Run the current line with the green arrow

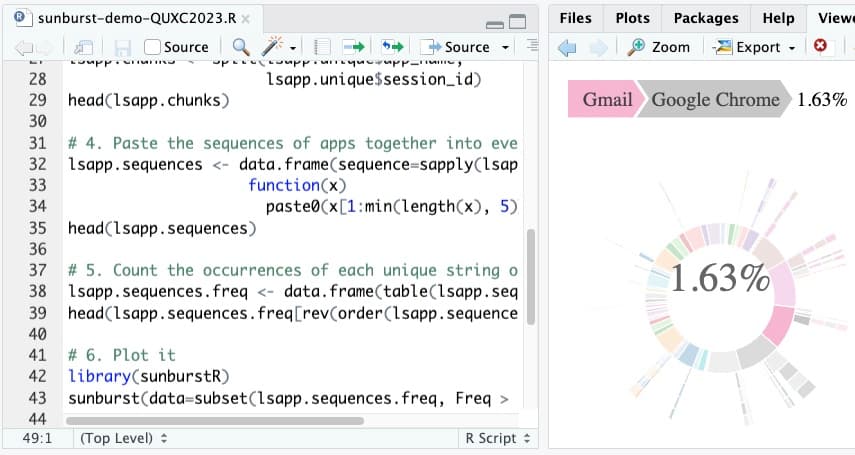pyautogui.click(x=352, y=47)
